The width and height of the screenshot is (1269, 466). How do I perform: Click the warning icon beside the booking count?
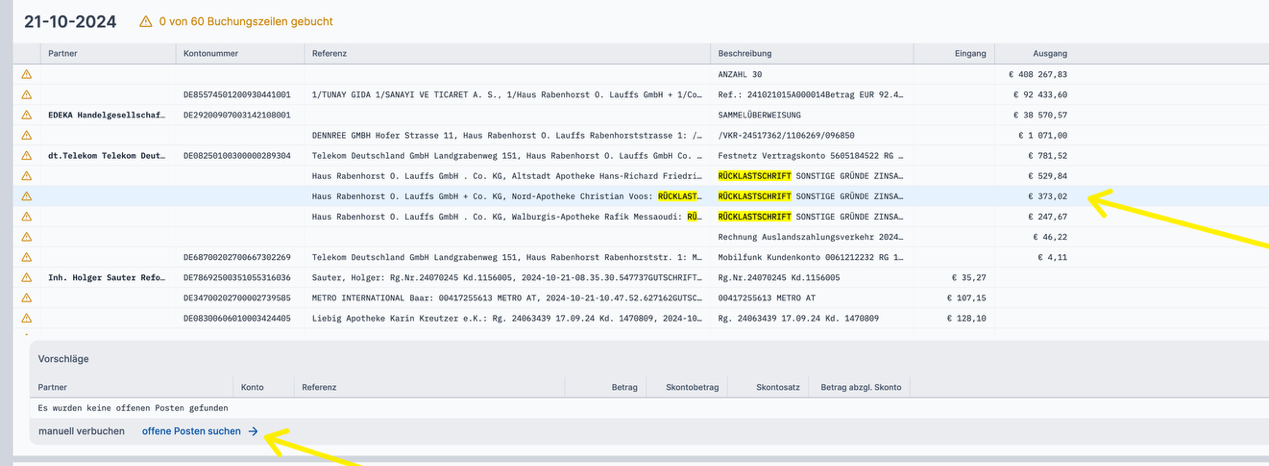click(146, 21)
